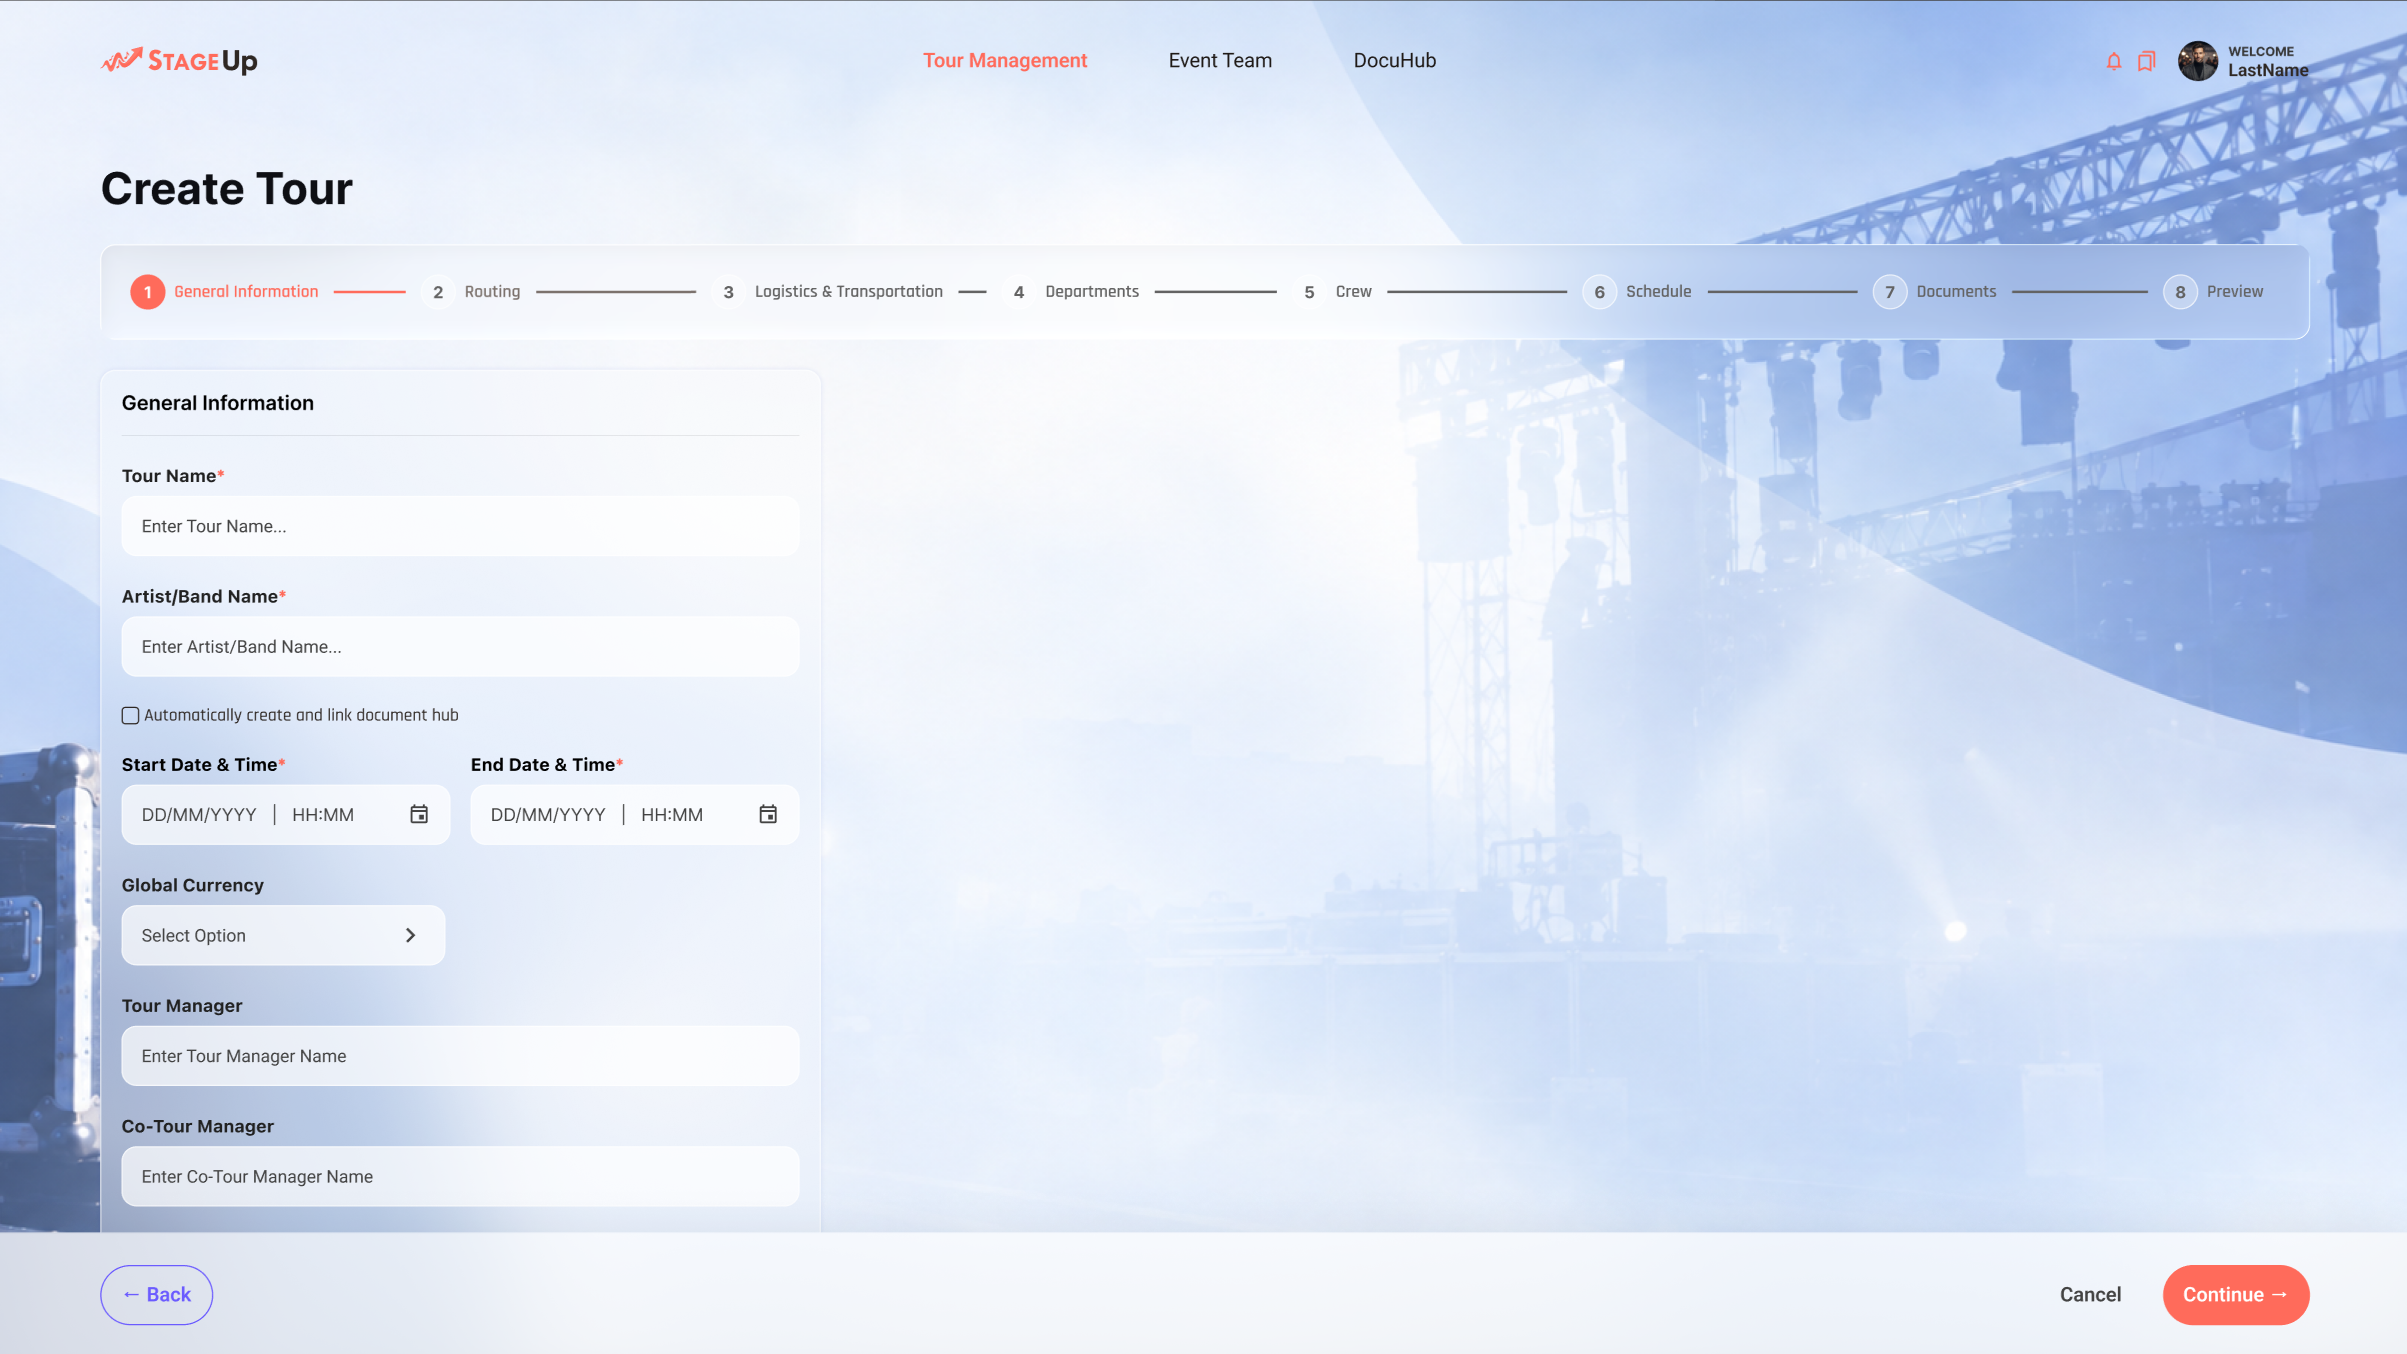Image resolution: width=2407 pixels, height=1354 pixels.
Task: Expand the Global Currency Select Option dropdown
Action: tap(283, 935)
